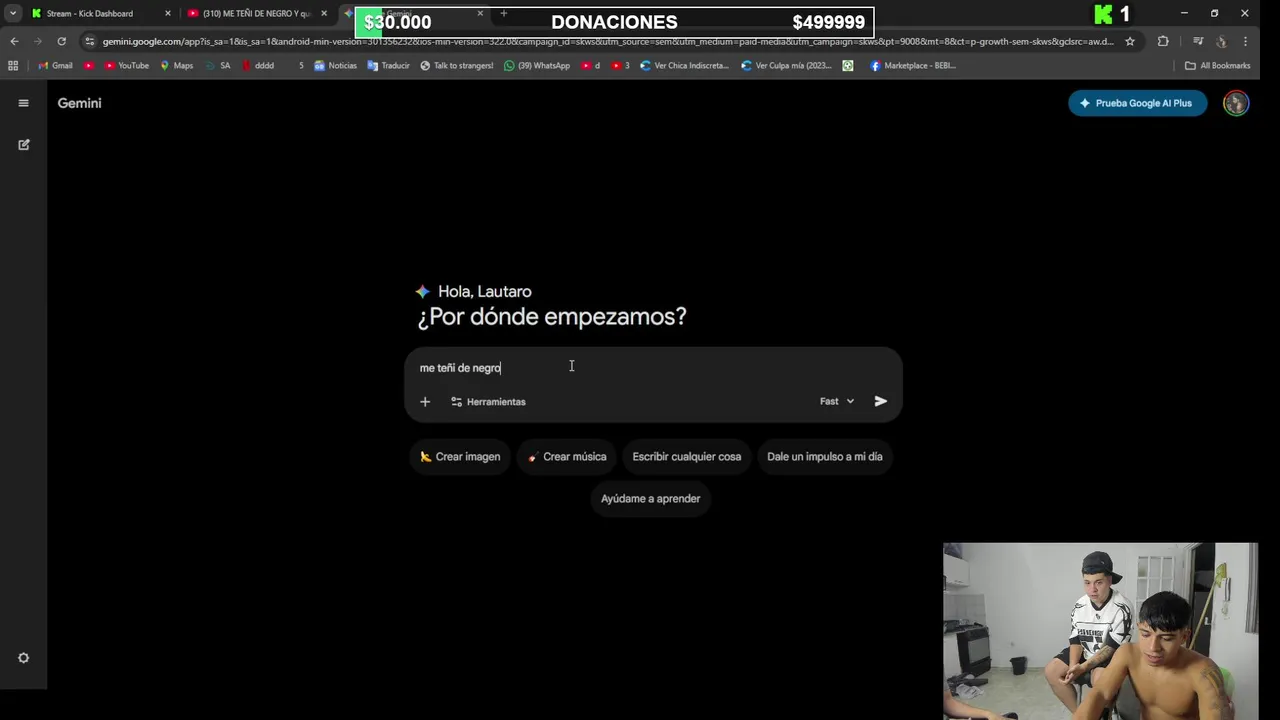This screenshot has height=720, width=1280.
Task: Open the bookmarks bar apps grid icon
Action: point(13,65)
